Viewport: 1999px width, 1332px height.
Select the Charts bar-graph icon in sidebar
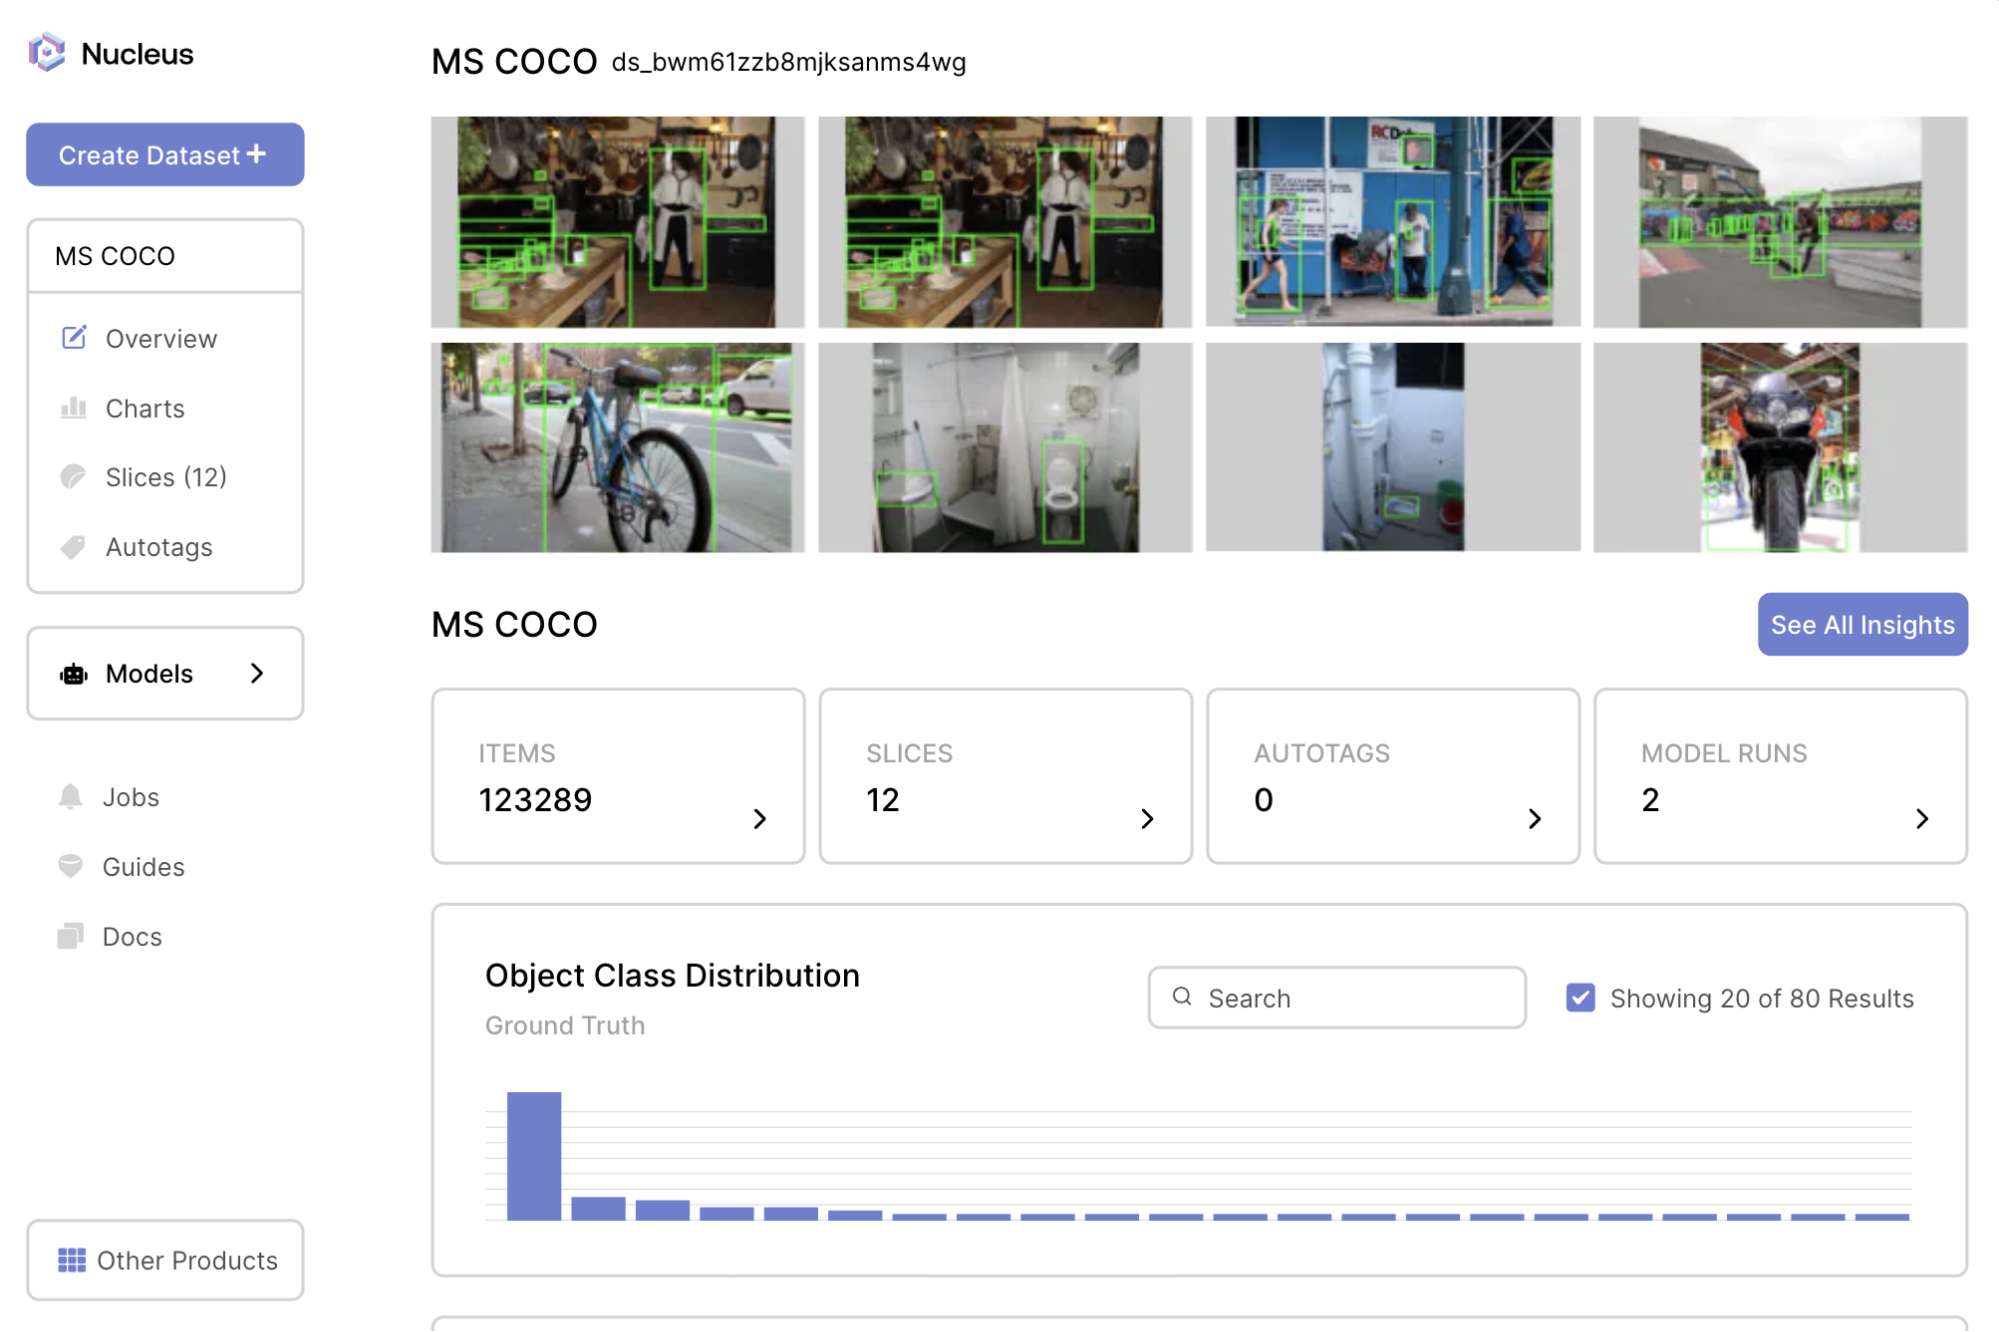(x=74, y=408)
